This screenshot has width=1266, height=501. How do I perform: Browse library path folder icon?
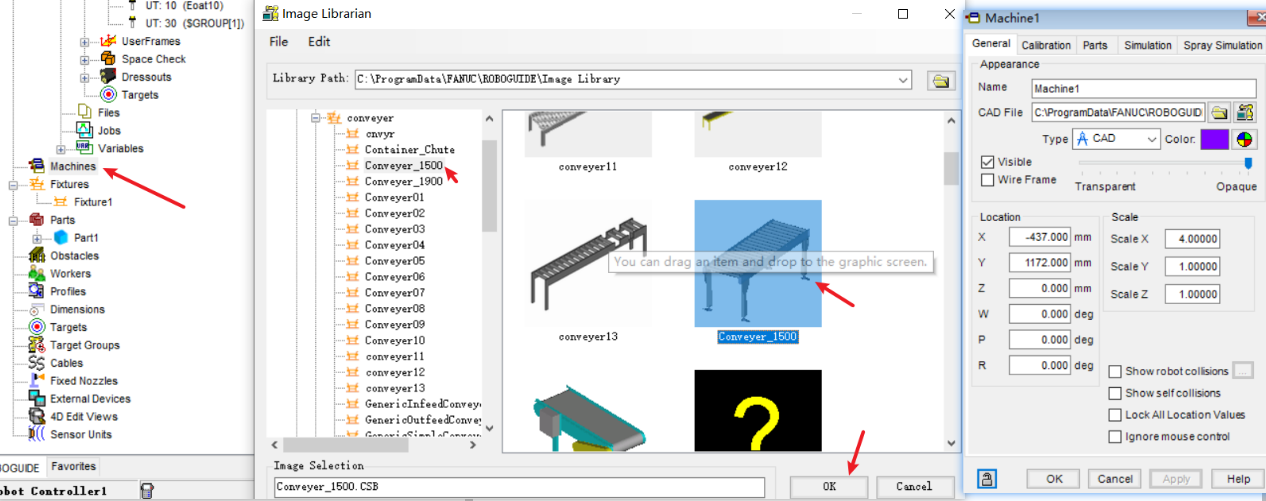pyautogui.click(x=939, y=80)
